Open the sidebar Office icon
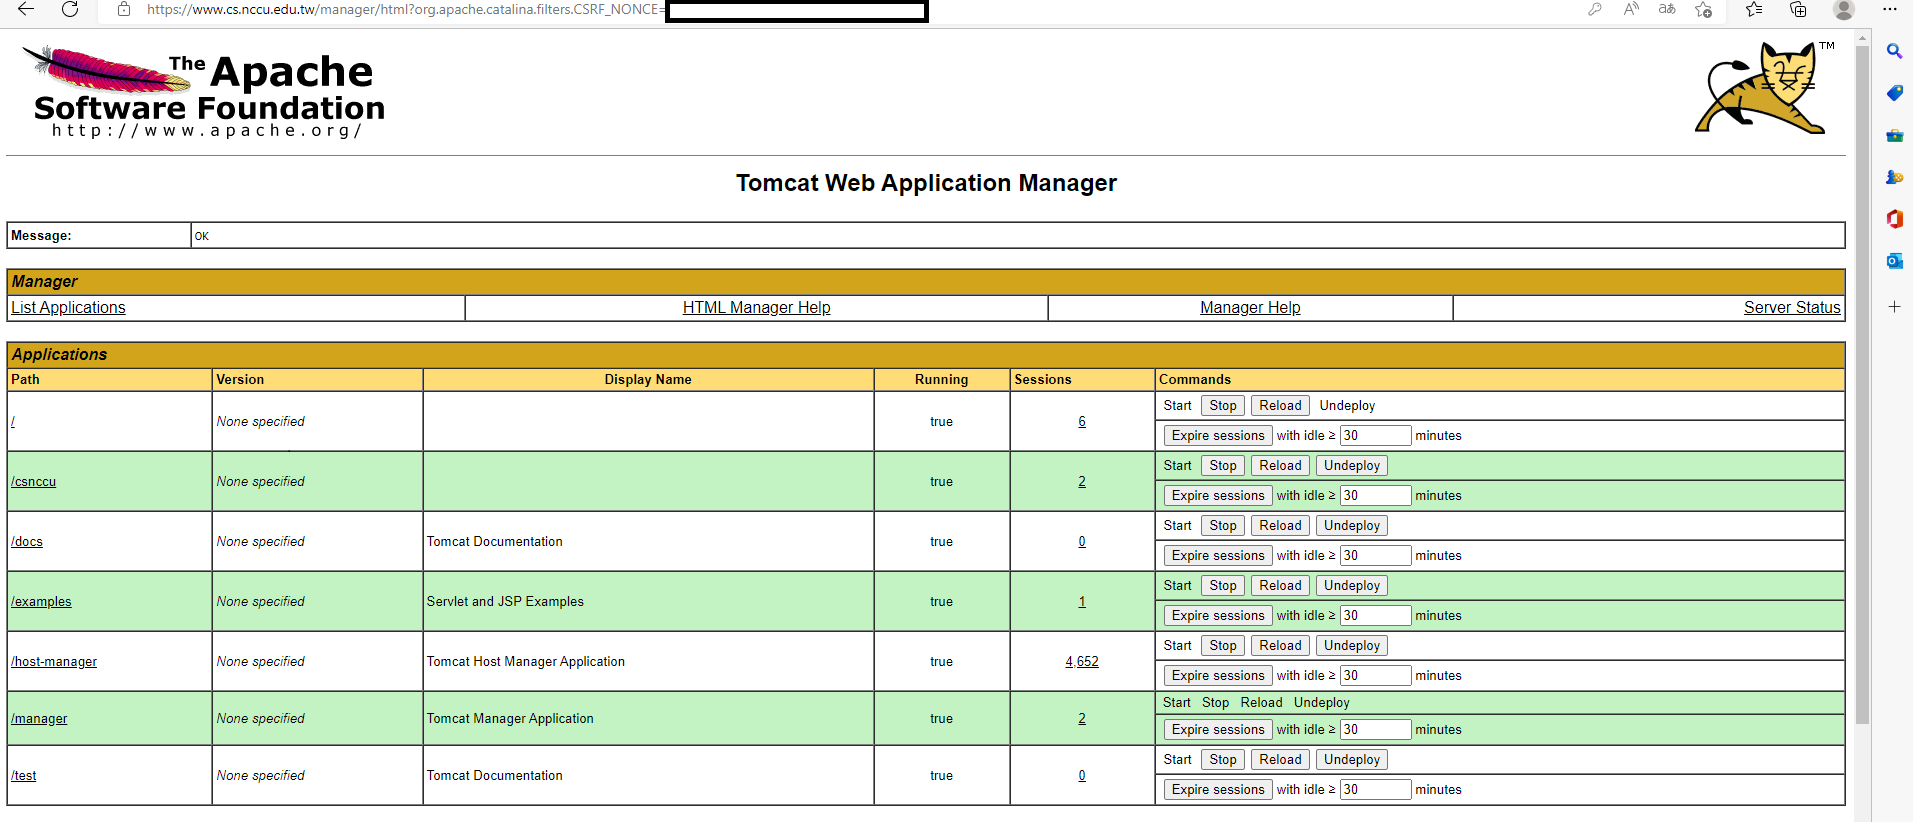 [1894, 219]
